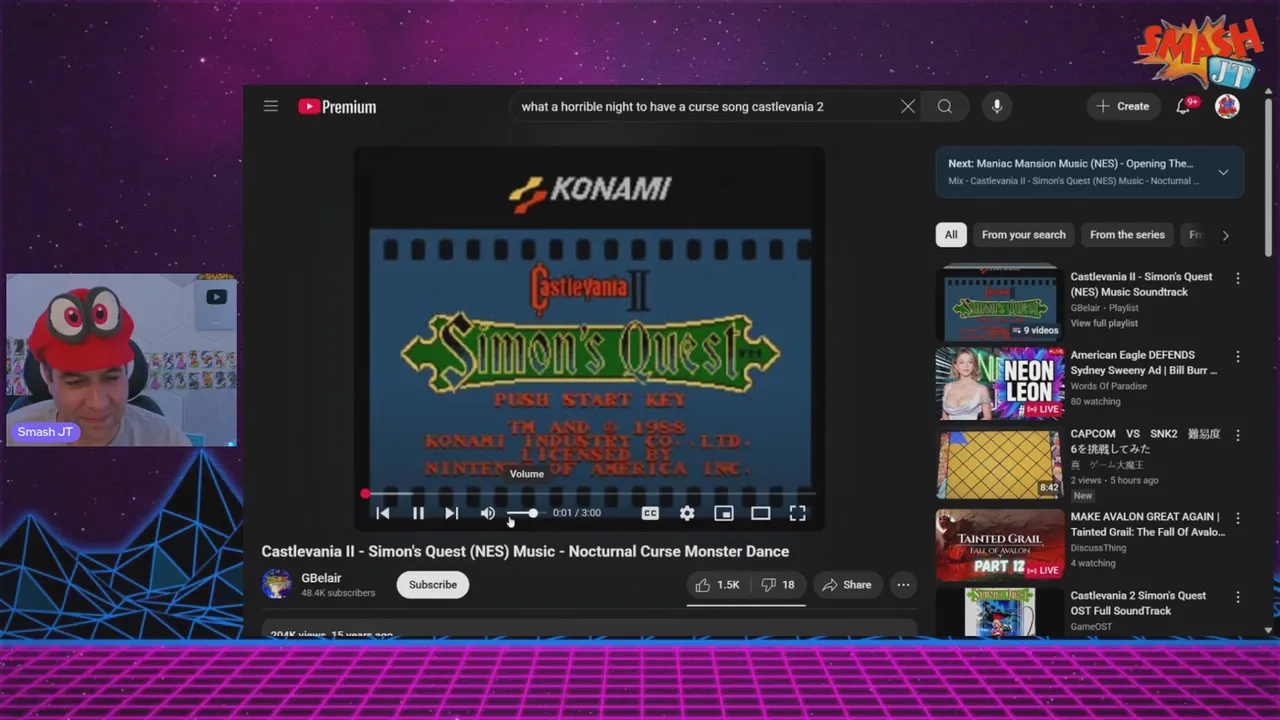This screenshot has width=1280, height=720.
Task: Click the Castlevania II video title
Action: pyautogui.click(x=525, y=551)
